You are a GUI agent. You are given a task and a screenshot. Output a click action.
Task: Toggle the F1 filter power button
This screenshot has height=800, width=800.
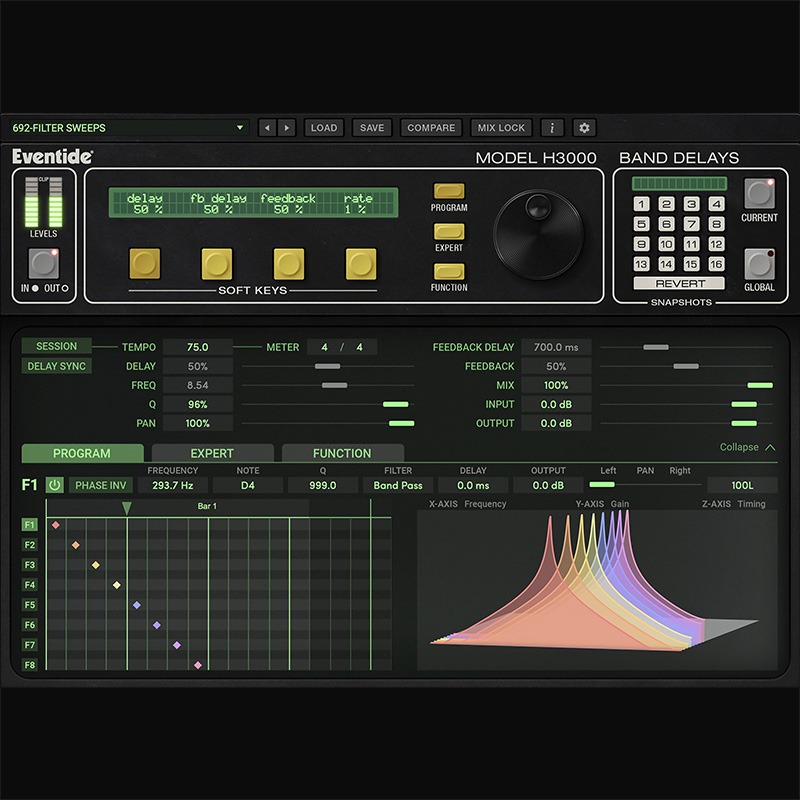point(55,485)
